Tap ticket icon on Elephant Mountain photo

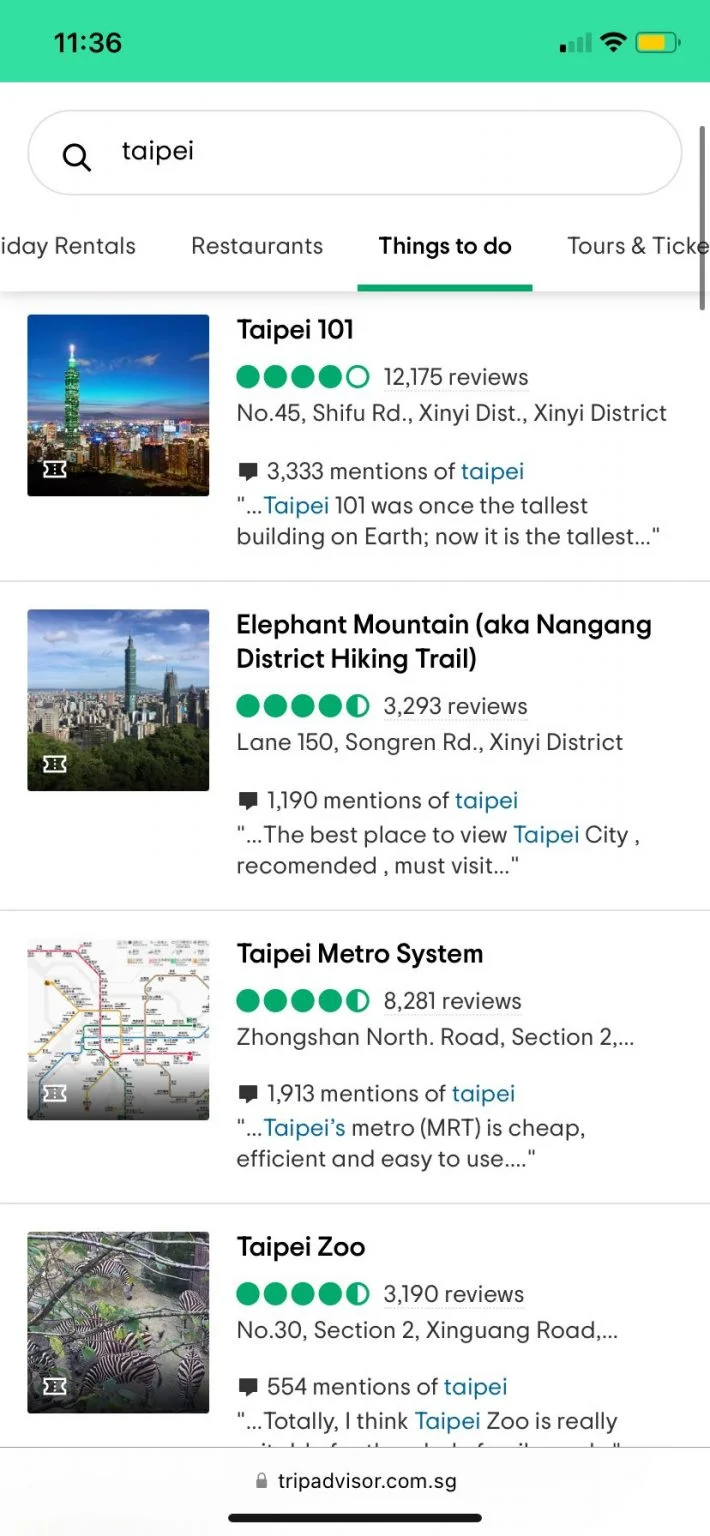pos(55,764)
